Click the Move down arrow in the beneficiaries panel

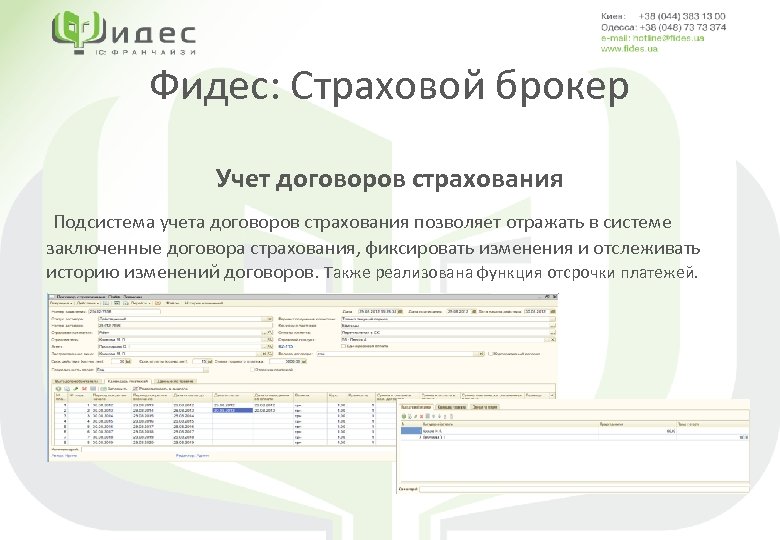[x=439, y=416]
